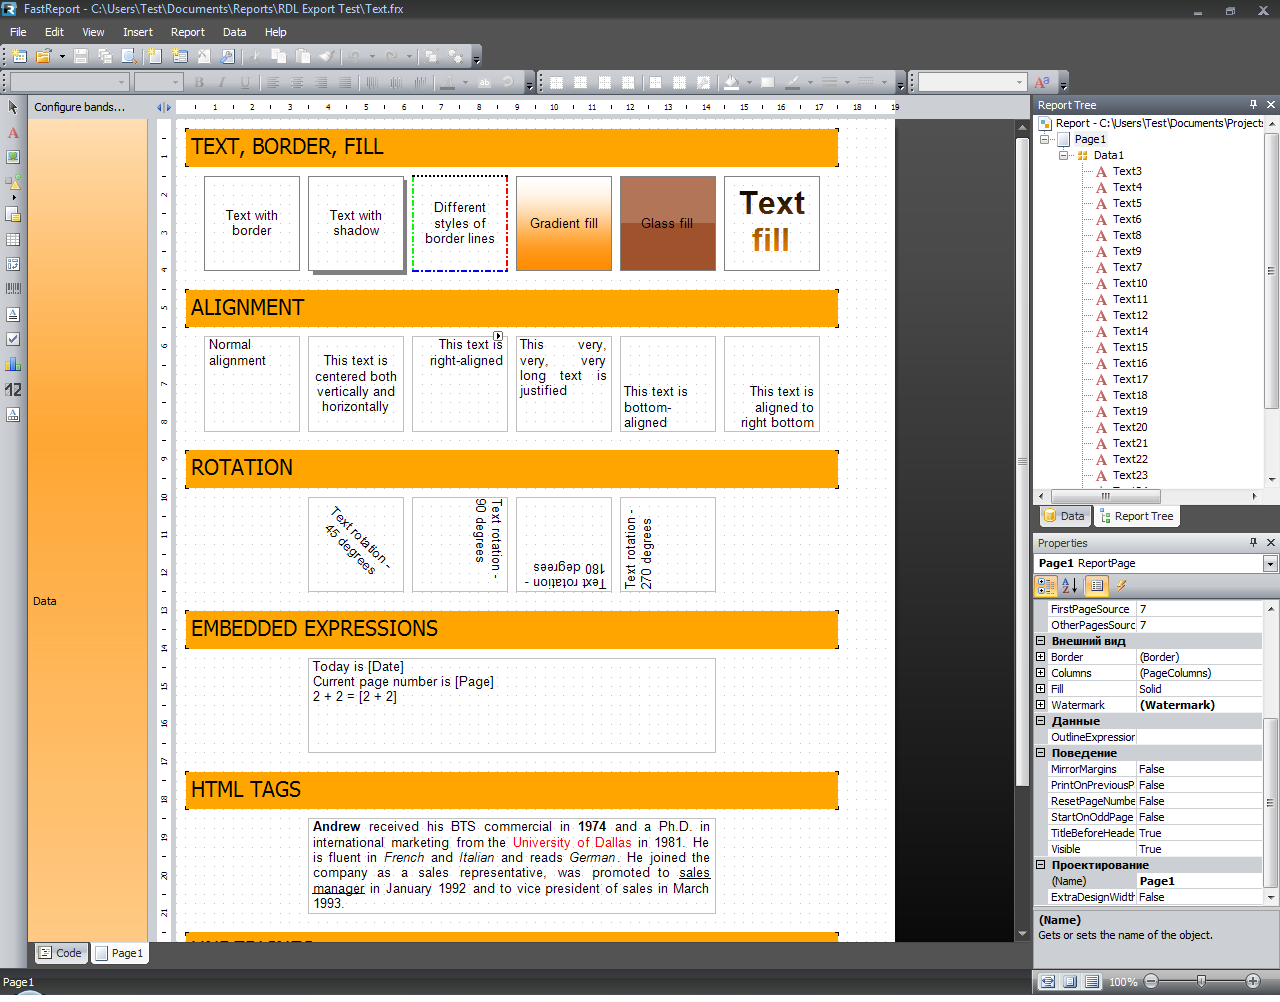This screenshot has height=1002, width=1280.
Task: Switch Properties to alphabetical sort
Action: (x=1069, y=586)
